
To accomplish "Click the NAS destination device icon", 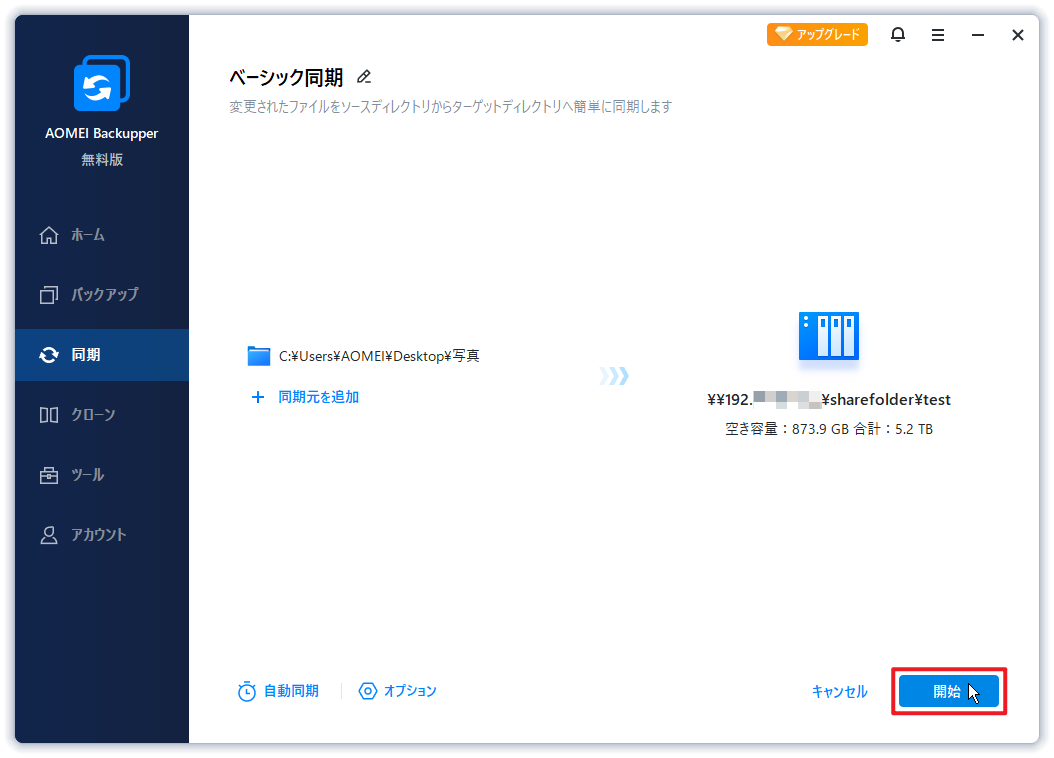I will (828, 336).
